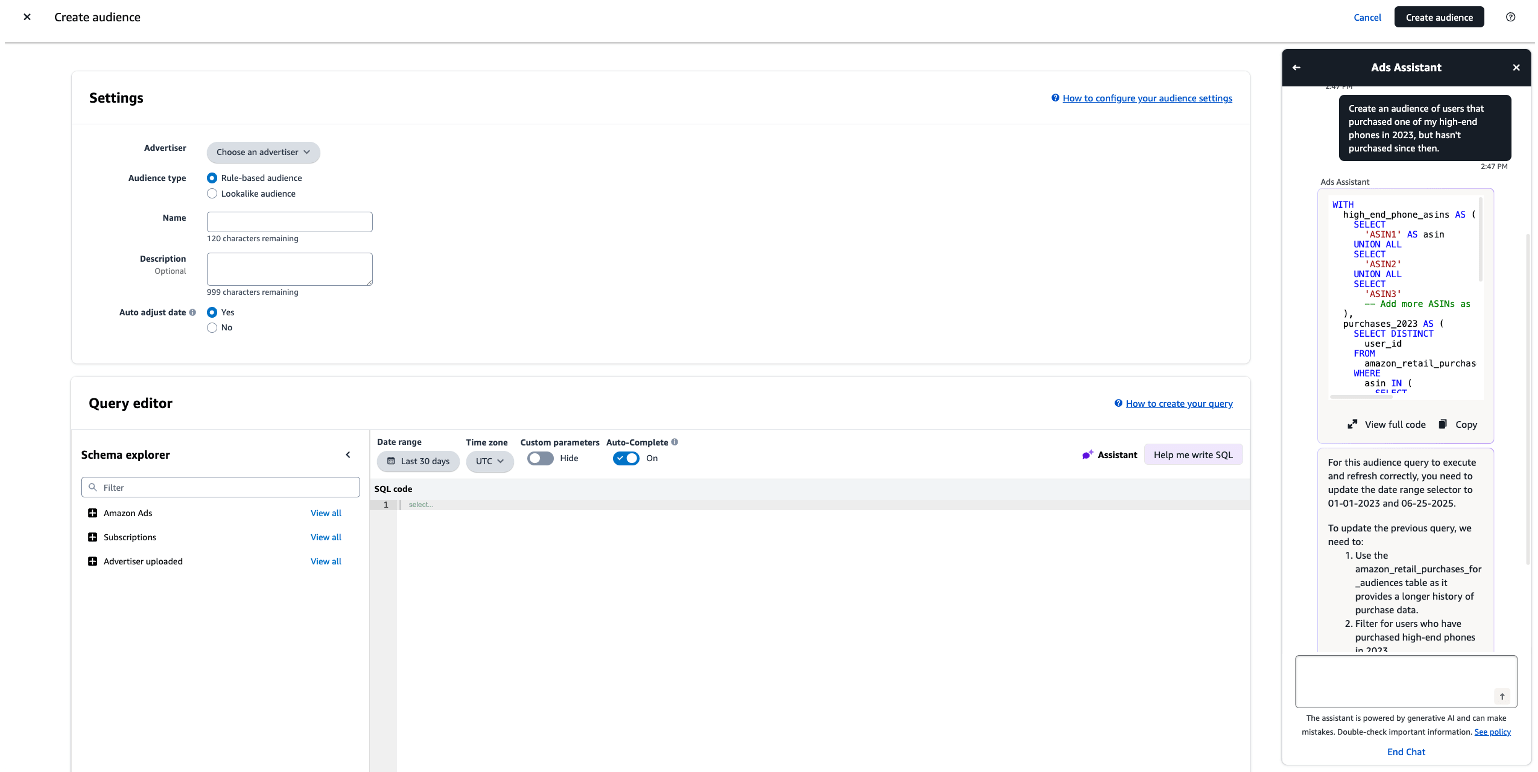
Task: Click the send arrow icon in chat input
Action: tap(1501, 696)
